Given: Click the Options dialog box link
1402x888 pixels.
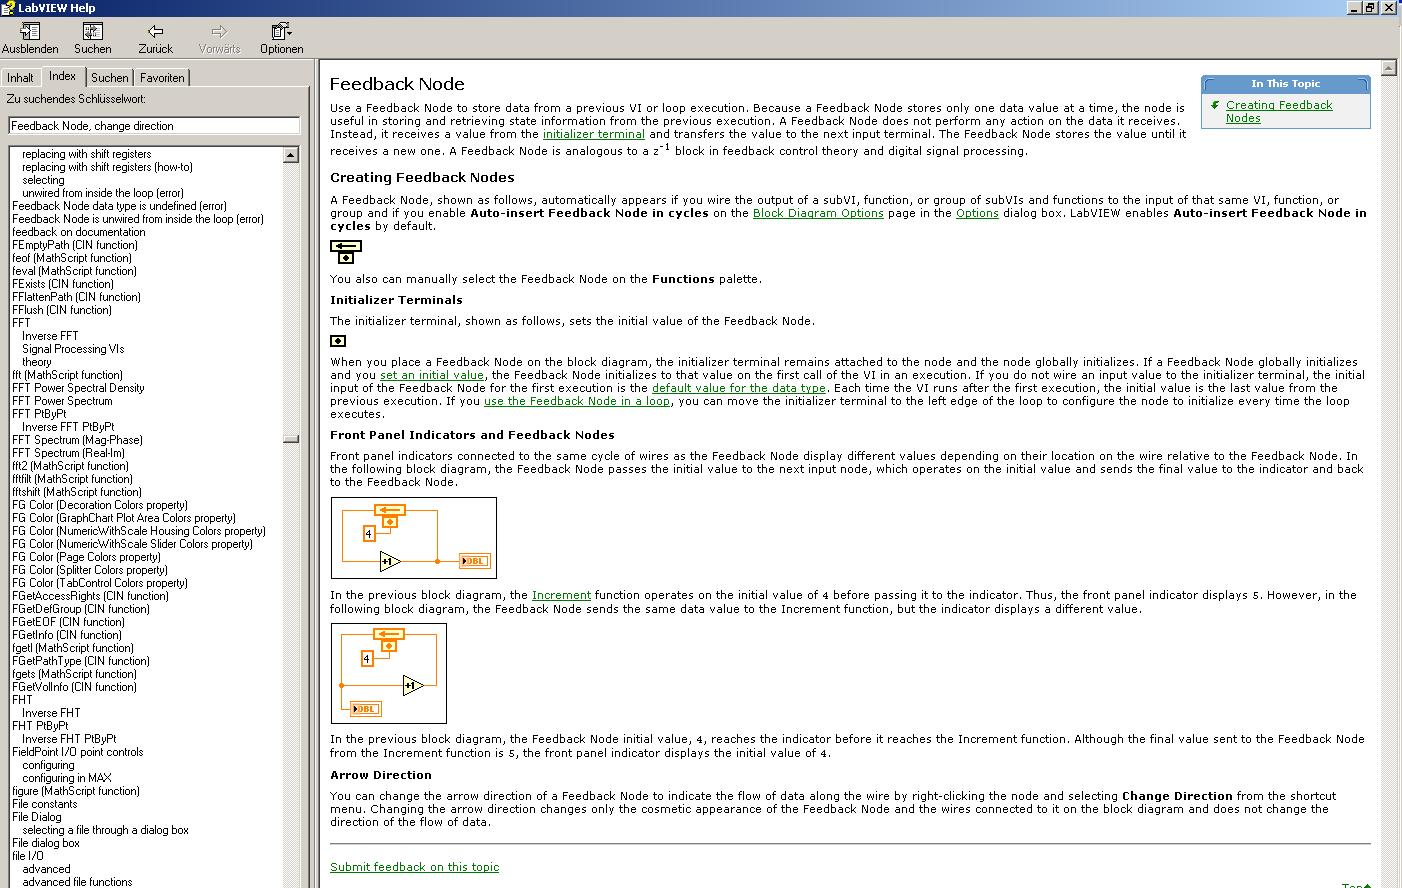Looking at the screenshot, I should (977, 213).
